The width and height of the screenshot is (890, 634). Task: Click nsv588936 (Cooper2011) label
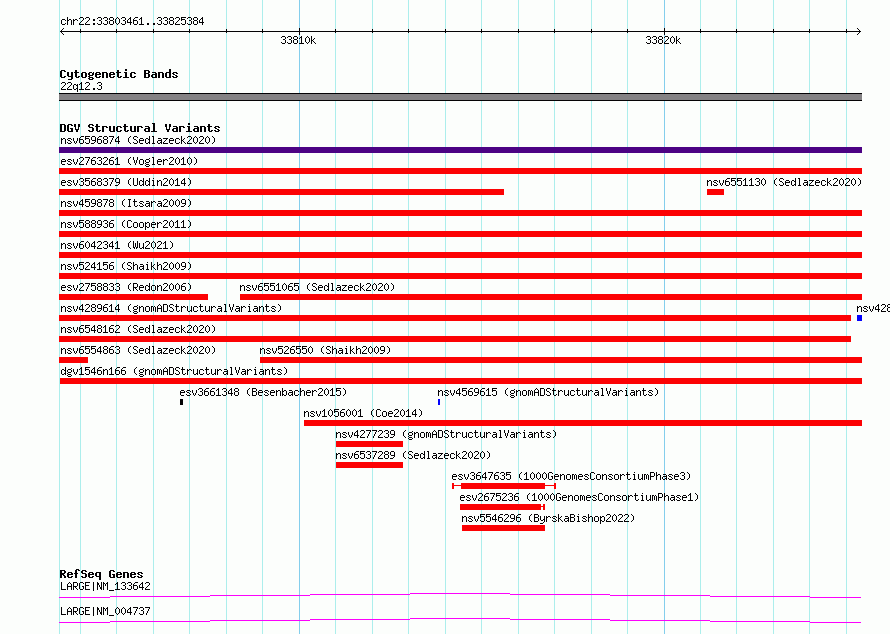click(126, 224)
